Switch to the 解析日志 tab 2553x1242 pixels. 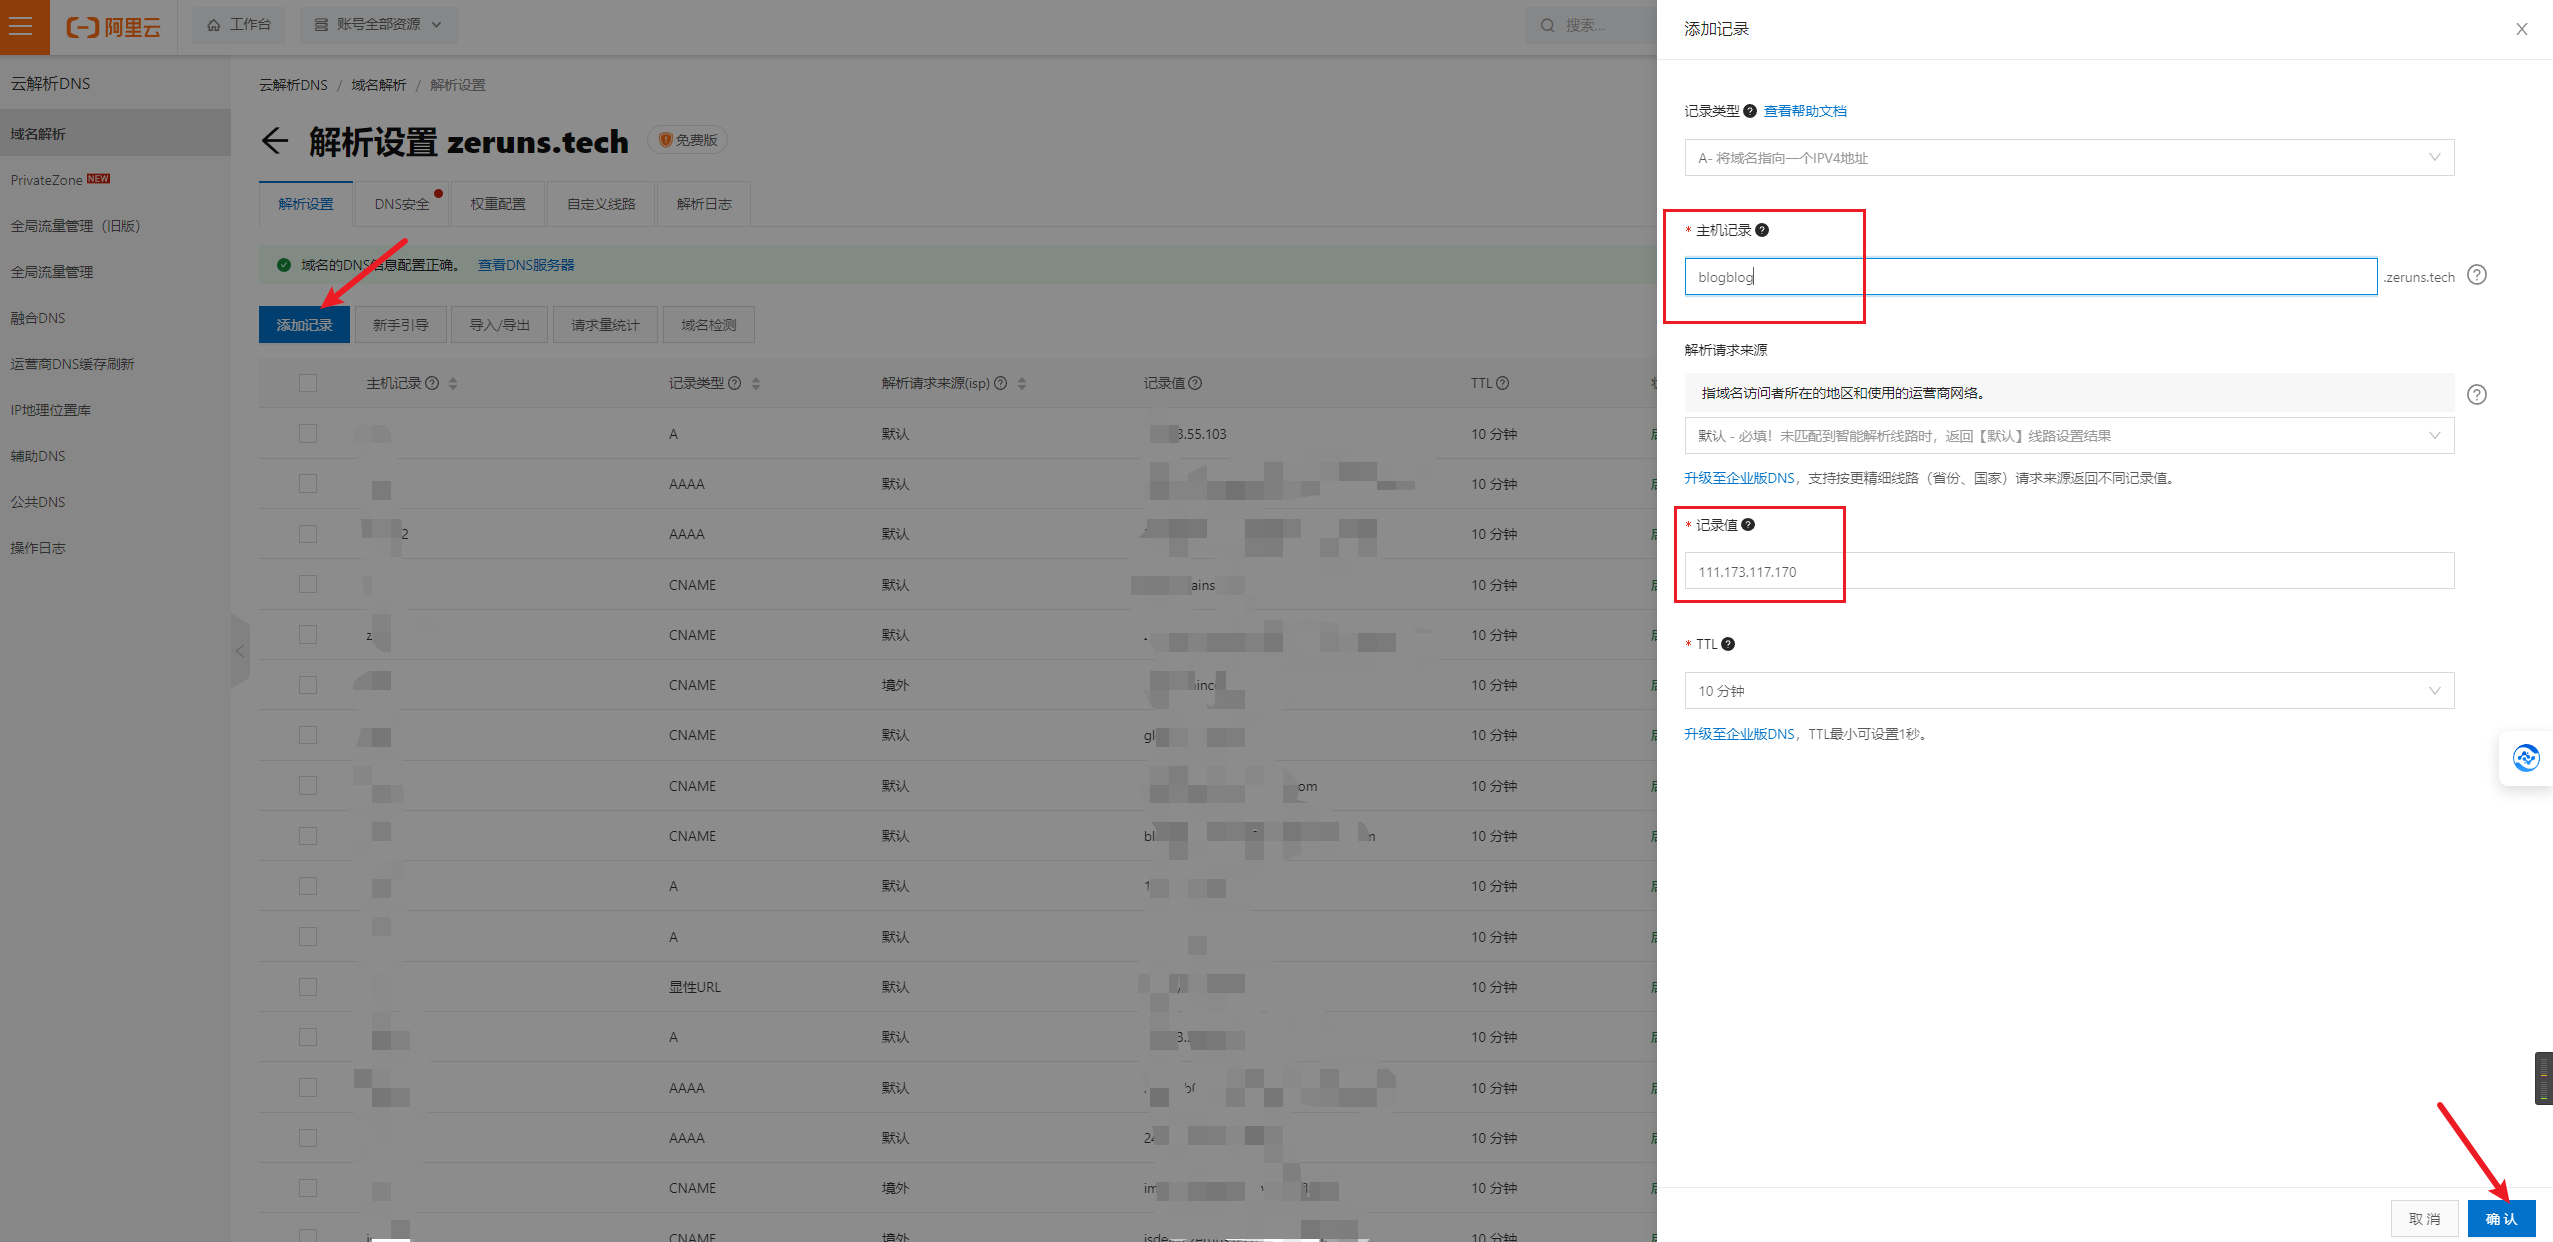click(703, 204)
